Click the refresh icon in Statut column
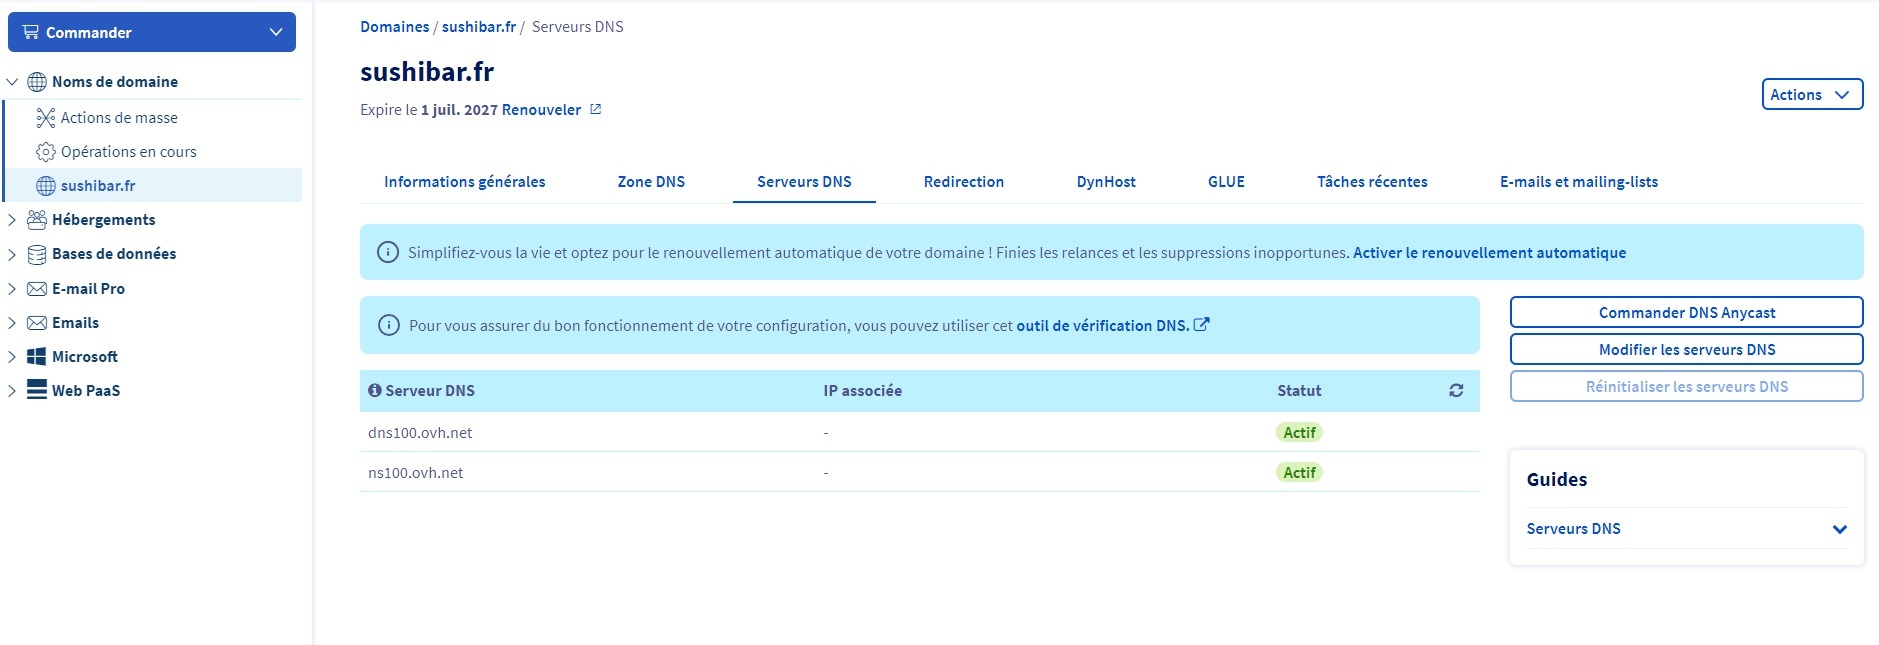 click(1456, 391)
